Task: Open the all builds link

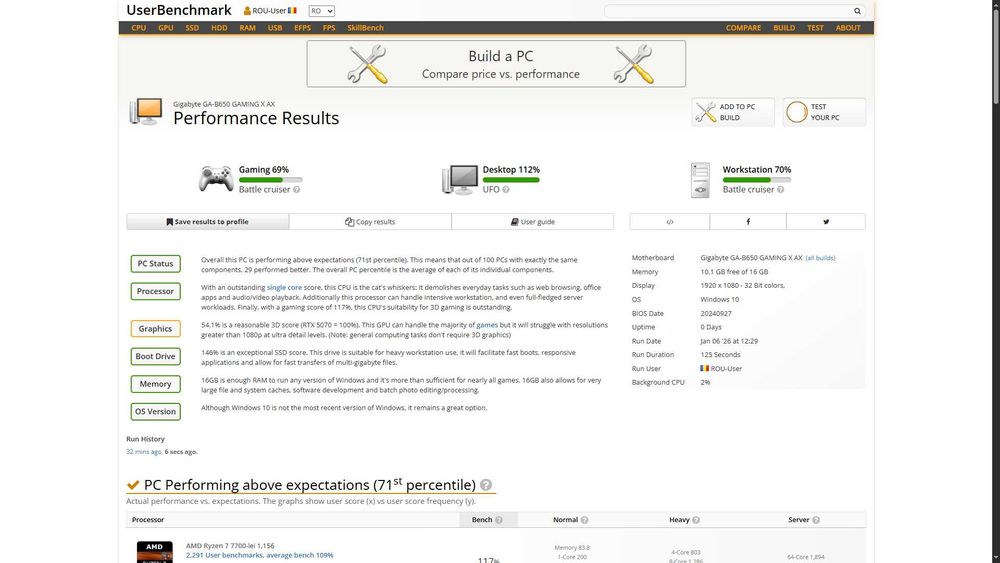Action: pyautogui.click(x=820, y=258)
